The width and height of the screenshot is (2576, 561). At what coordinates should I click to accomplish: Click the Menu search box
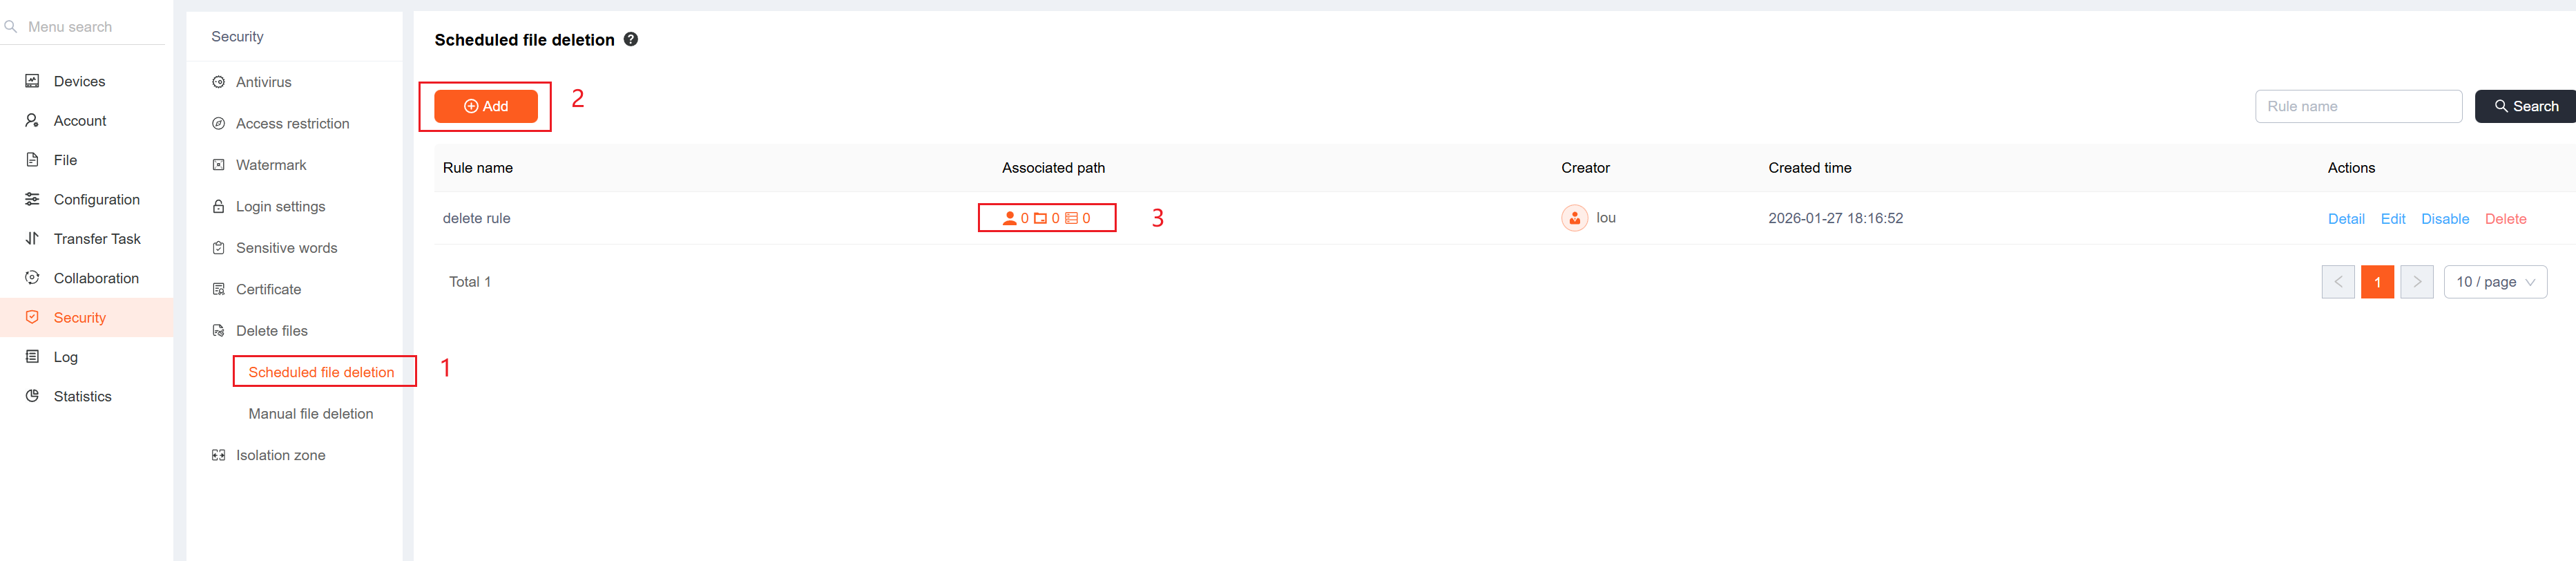point(90,27)
